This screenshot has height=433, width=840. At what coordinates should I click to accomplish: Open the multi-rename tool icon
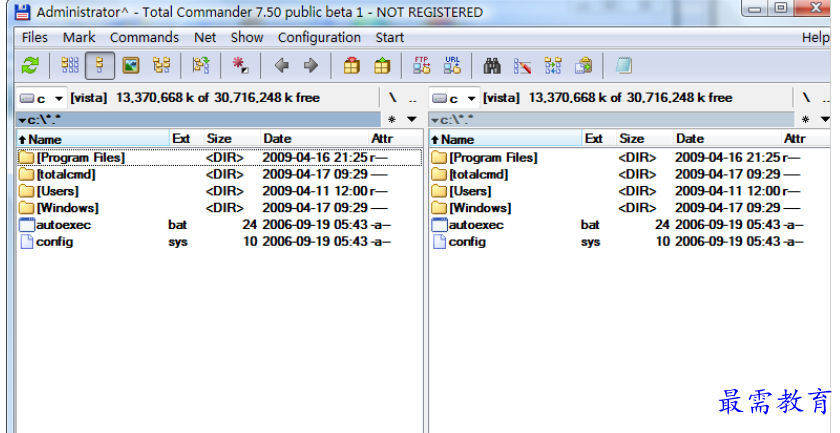(x=522, y=66)
